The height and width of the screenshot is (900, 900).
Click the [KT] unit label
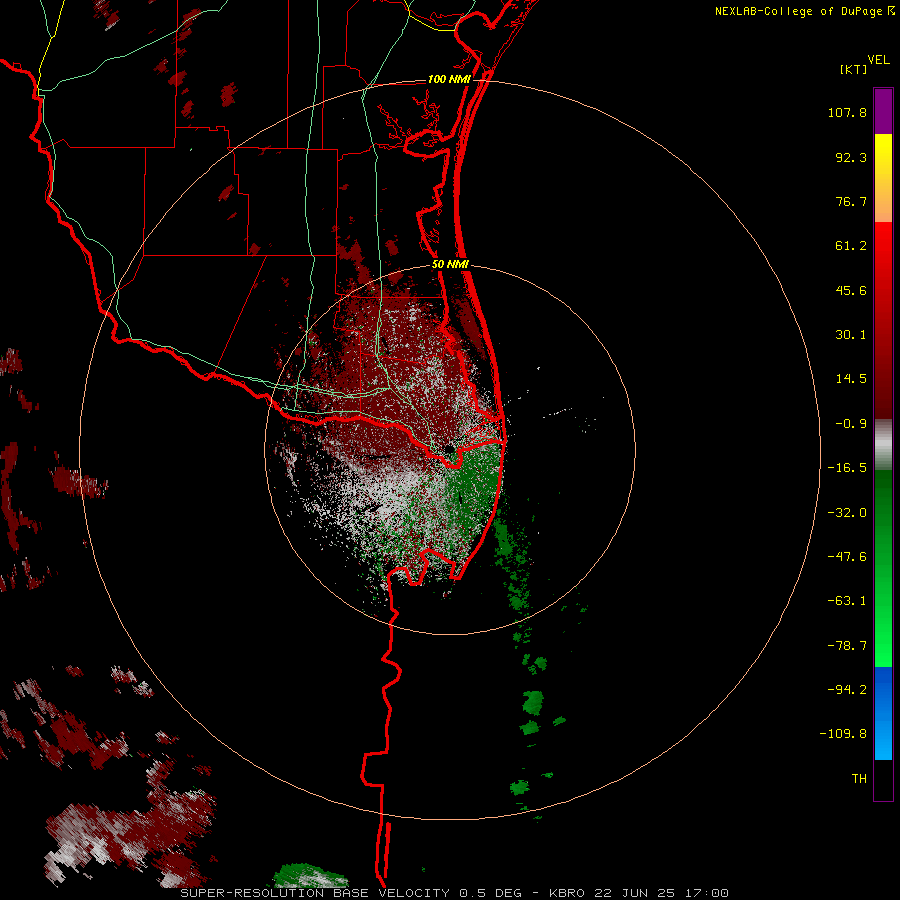(854, 69)
